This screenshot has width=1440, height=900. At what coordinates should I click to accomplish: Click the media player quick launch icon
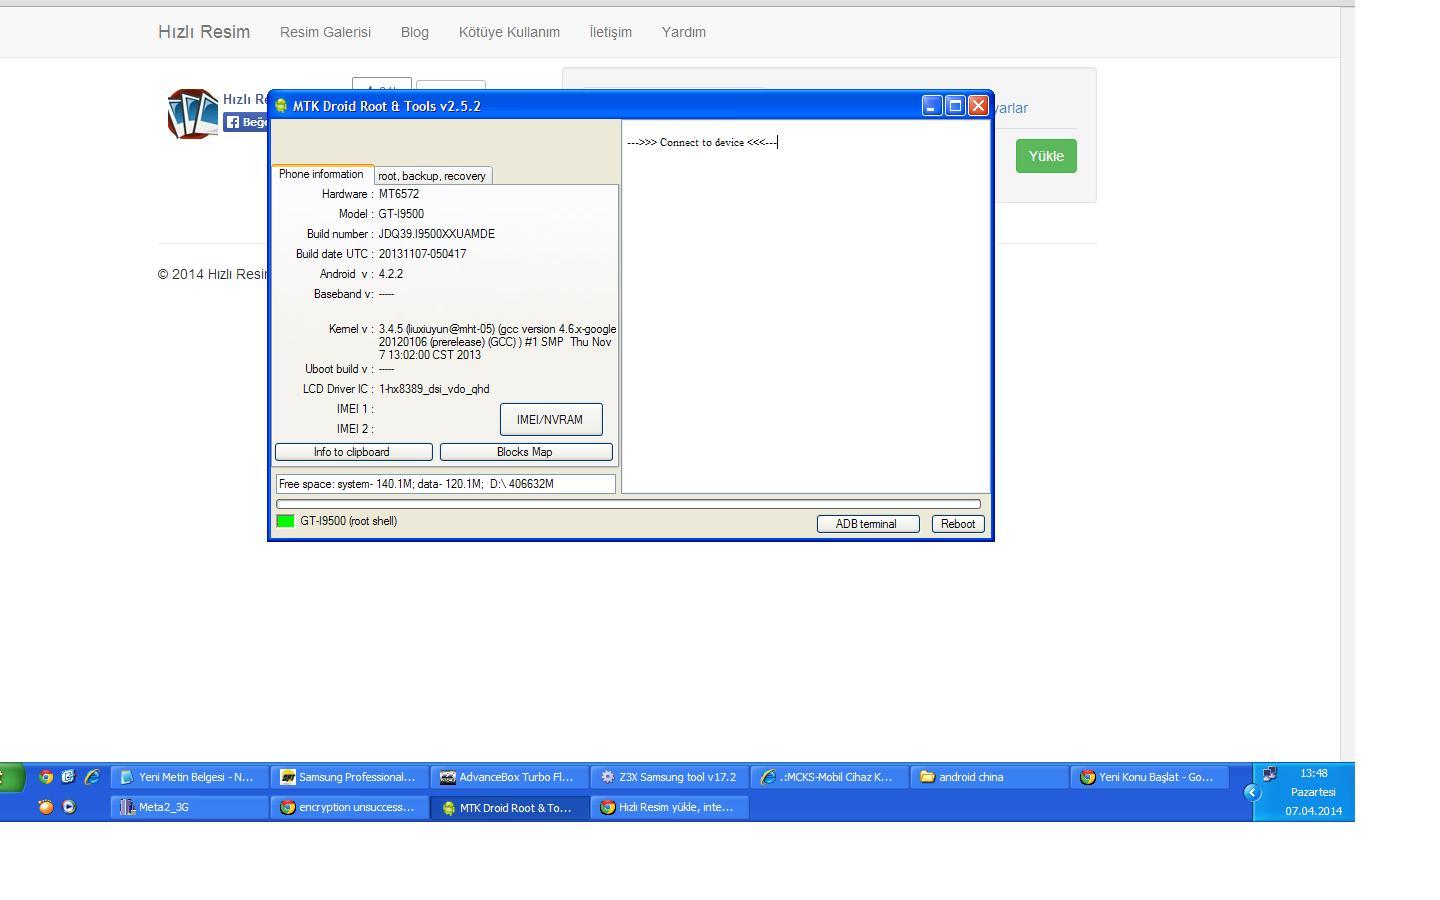[x=69, y=807]
